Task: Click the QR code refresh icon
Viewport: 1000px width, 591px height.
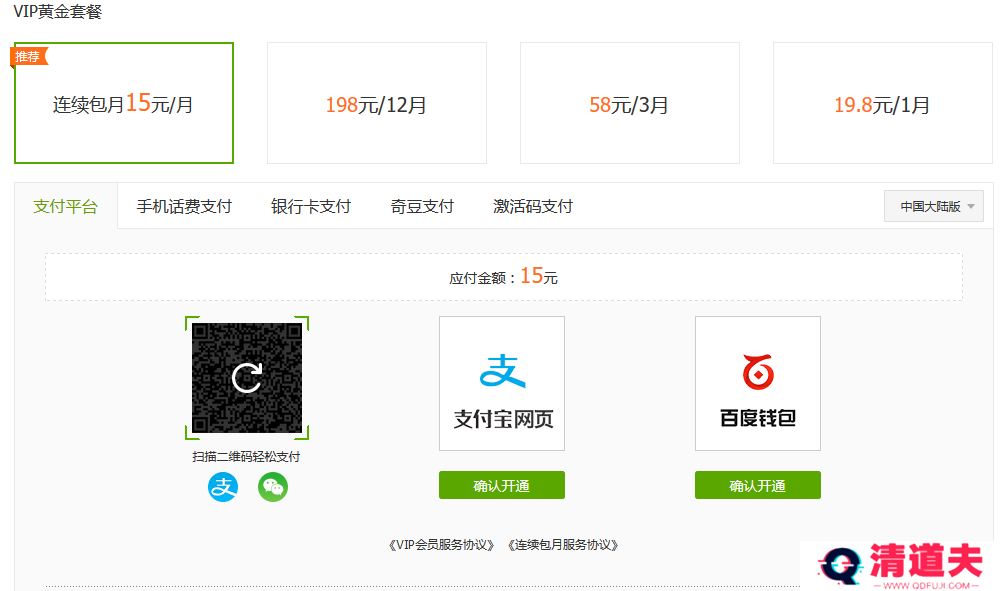Action: click(247, 376)
